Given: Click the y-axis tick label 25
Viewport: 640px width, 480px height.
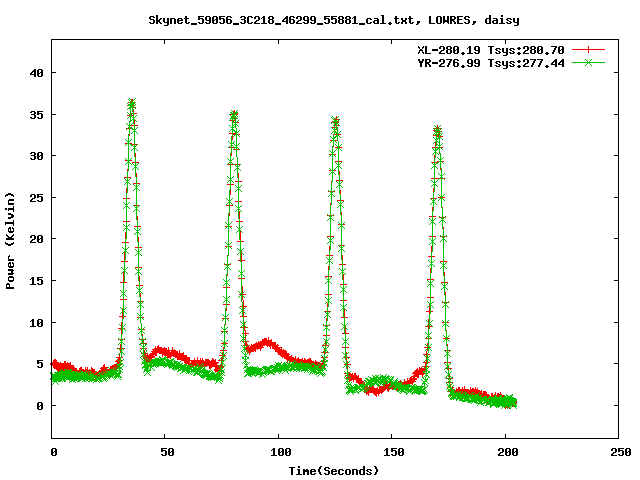Looking at the screenshot, I should tap(36, 198).
